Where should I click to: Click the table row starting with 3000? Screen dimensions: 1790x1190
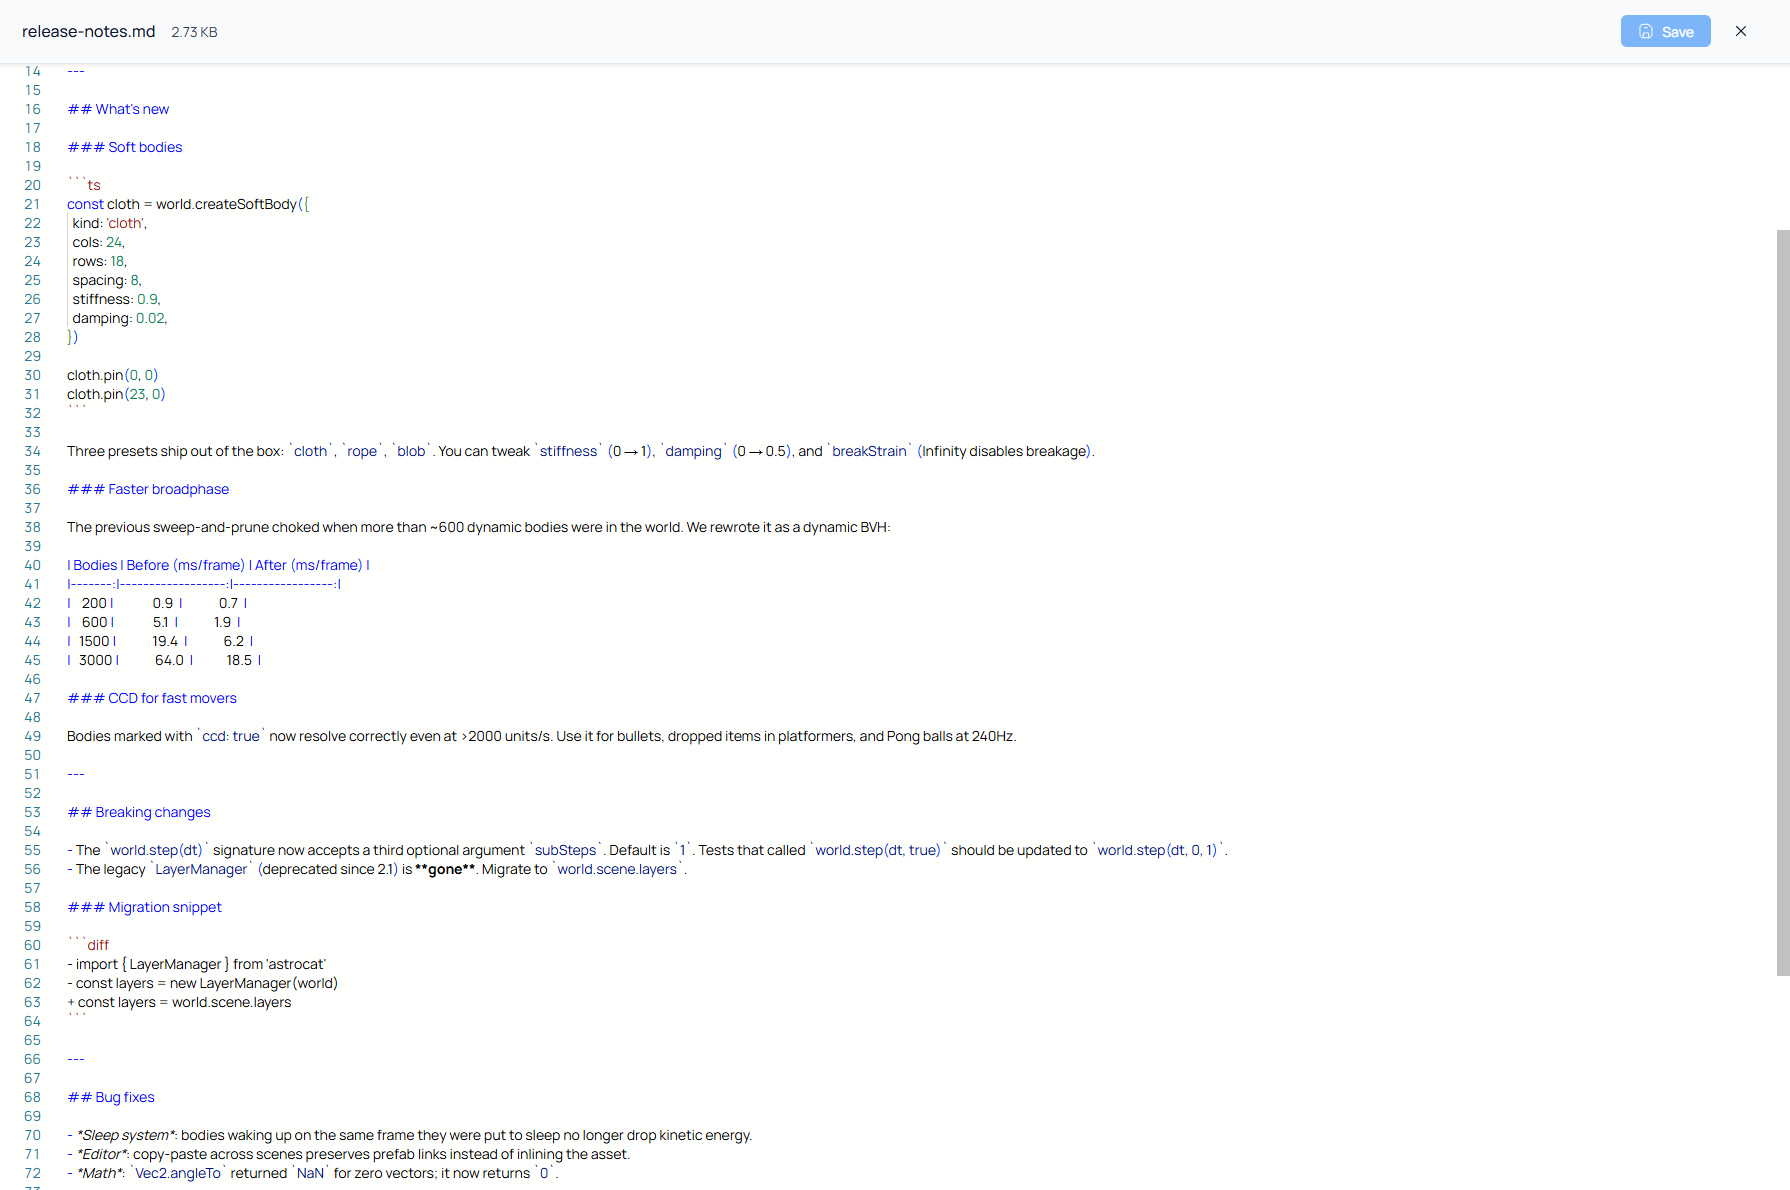[164, 660]
